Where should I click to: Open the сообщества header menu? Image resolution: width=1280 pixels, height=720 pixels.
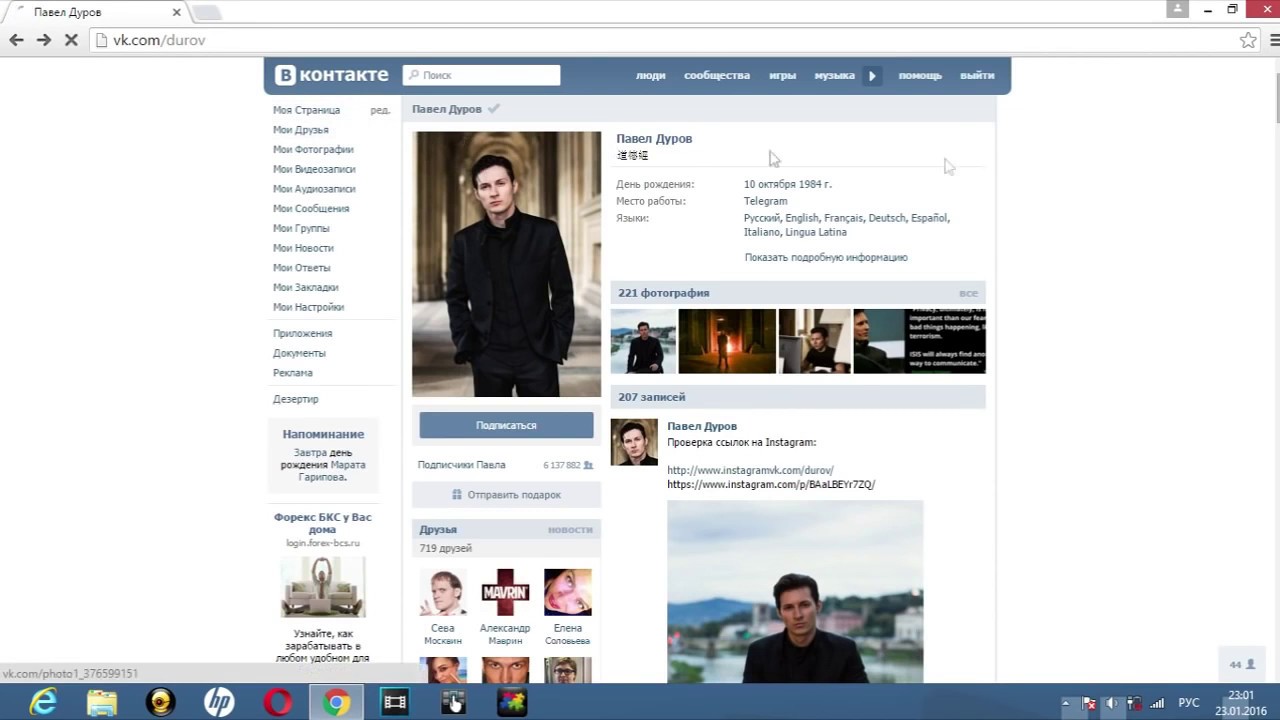[x=717, y=75]
